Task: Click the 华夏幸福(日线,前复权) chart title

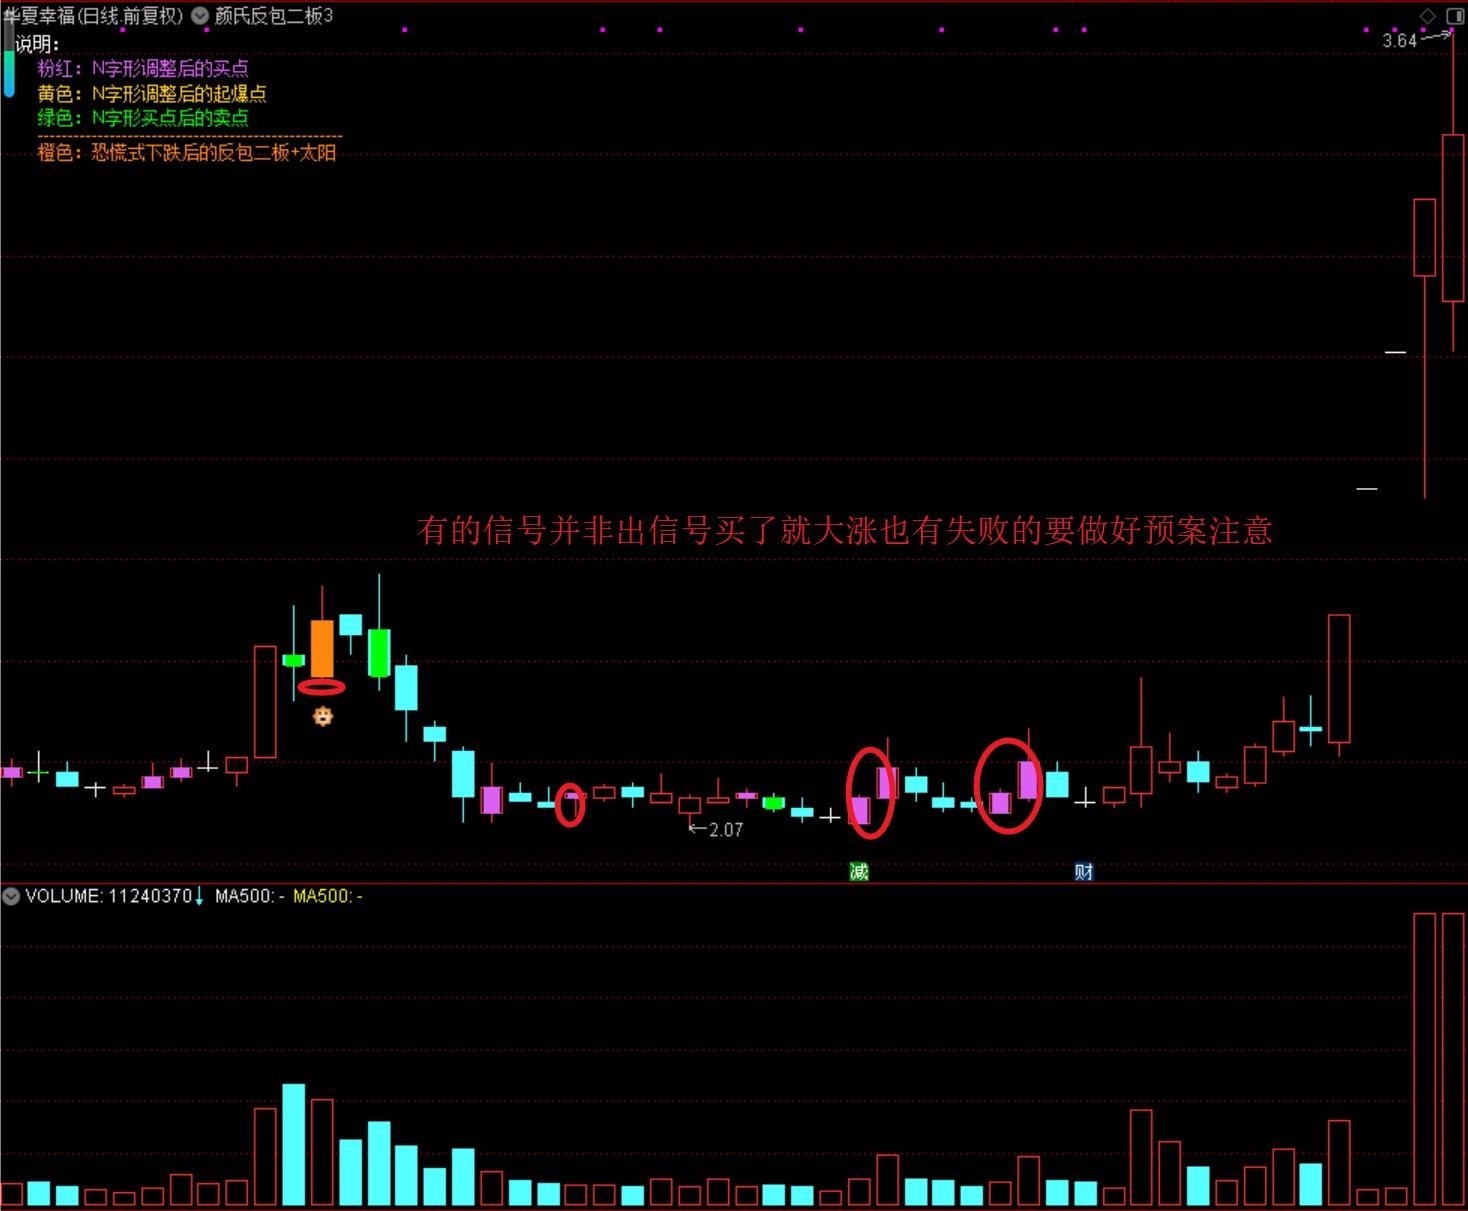Action: [x=94, y=16]
